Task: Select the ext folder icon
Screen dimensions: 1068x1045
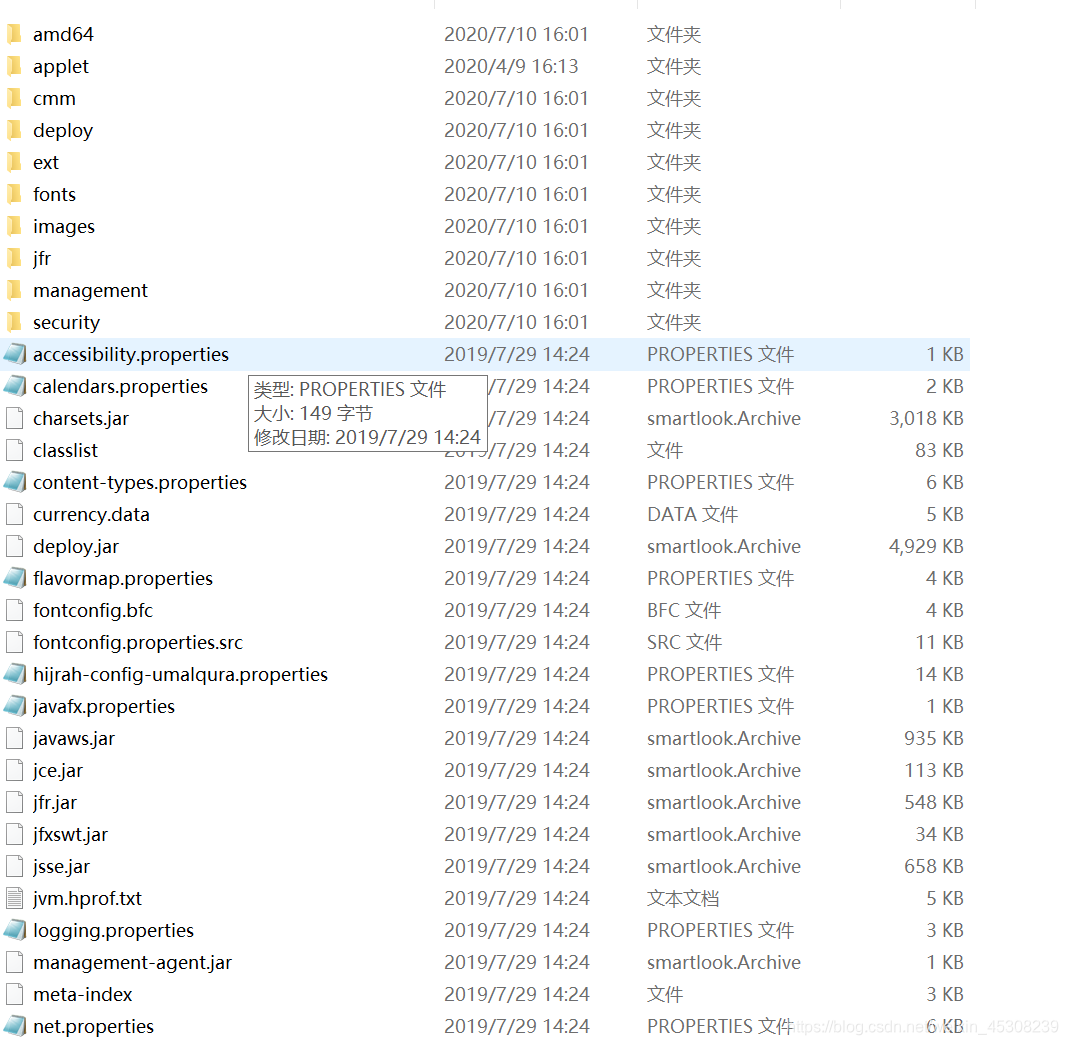Action: point(14,162)
